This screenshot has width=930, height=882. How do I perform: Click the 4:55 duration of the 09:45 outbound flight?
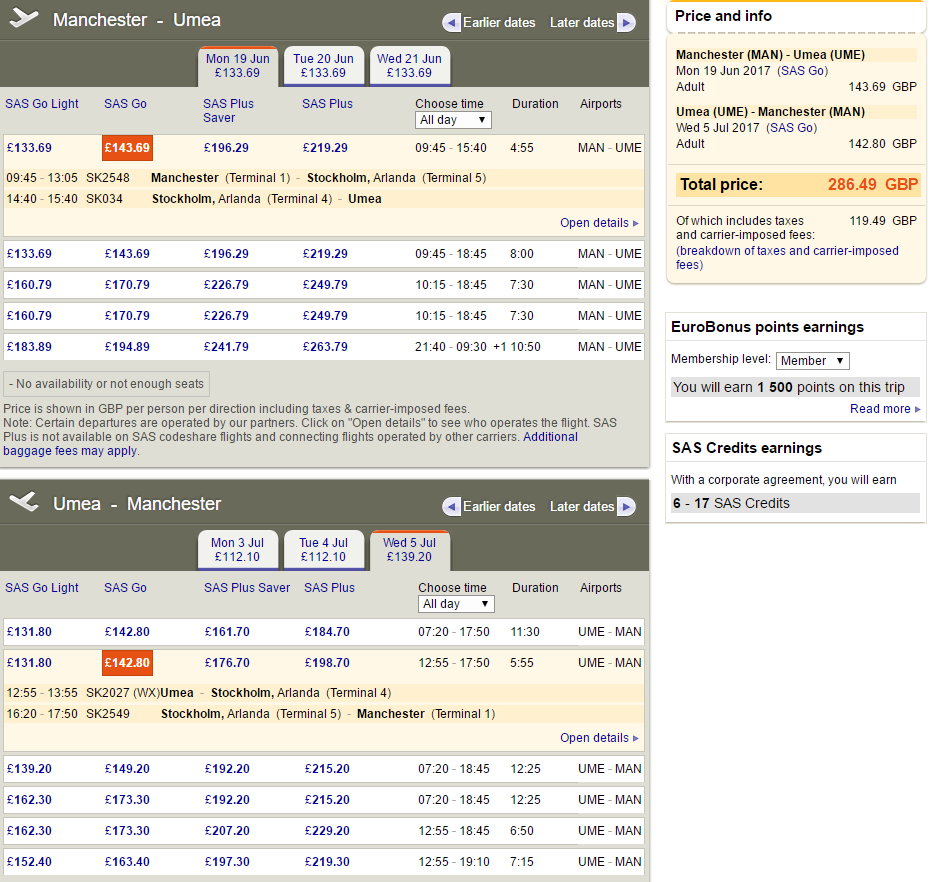point(522,148)
